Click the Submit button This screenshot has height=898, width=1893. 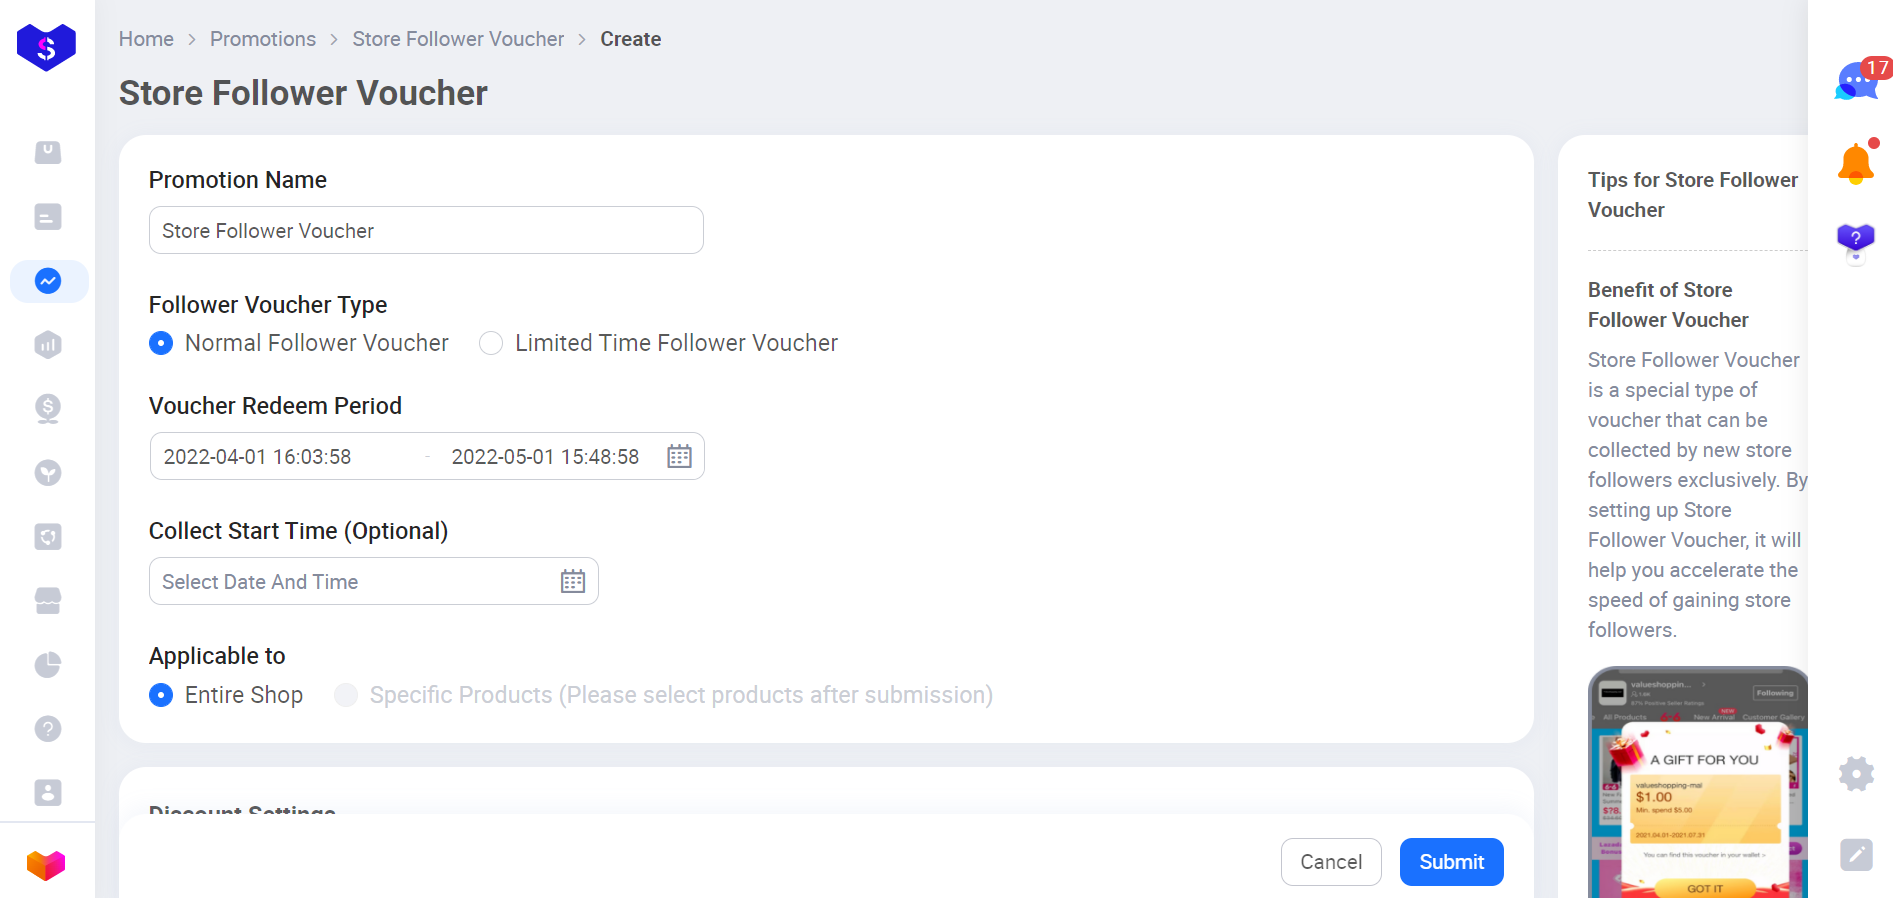point(1451,862)
